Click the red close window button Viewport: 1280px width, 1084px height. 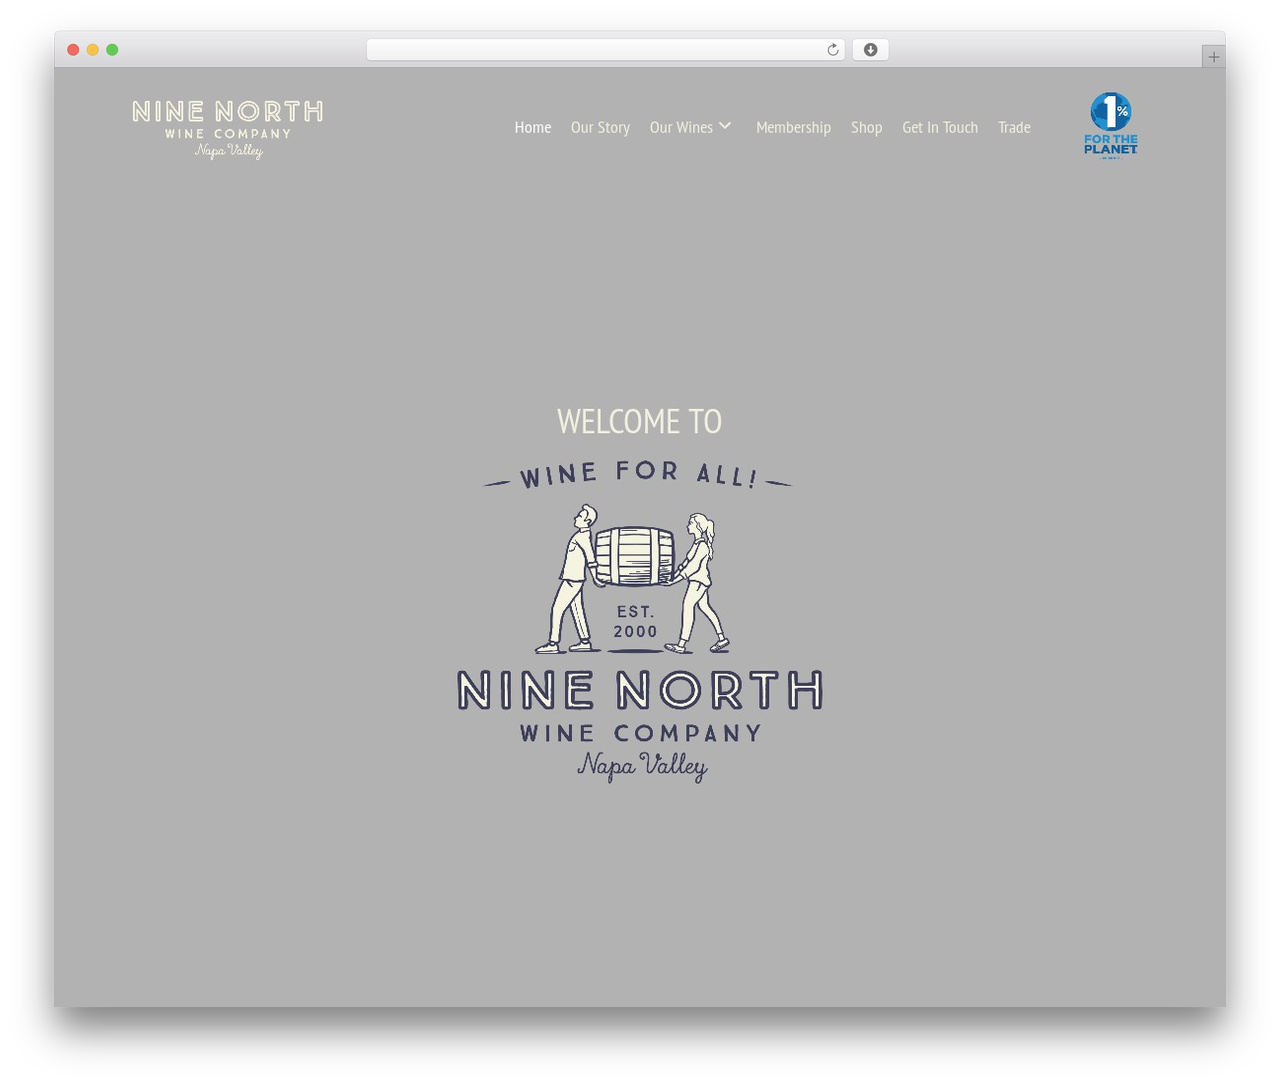pyautogui.click(x=73, y=50)
